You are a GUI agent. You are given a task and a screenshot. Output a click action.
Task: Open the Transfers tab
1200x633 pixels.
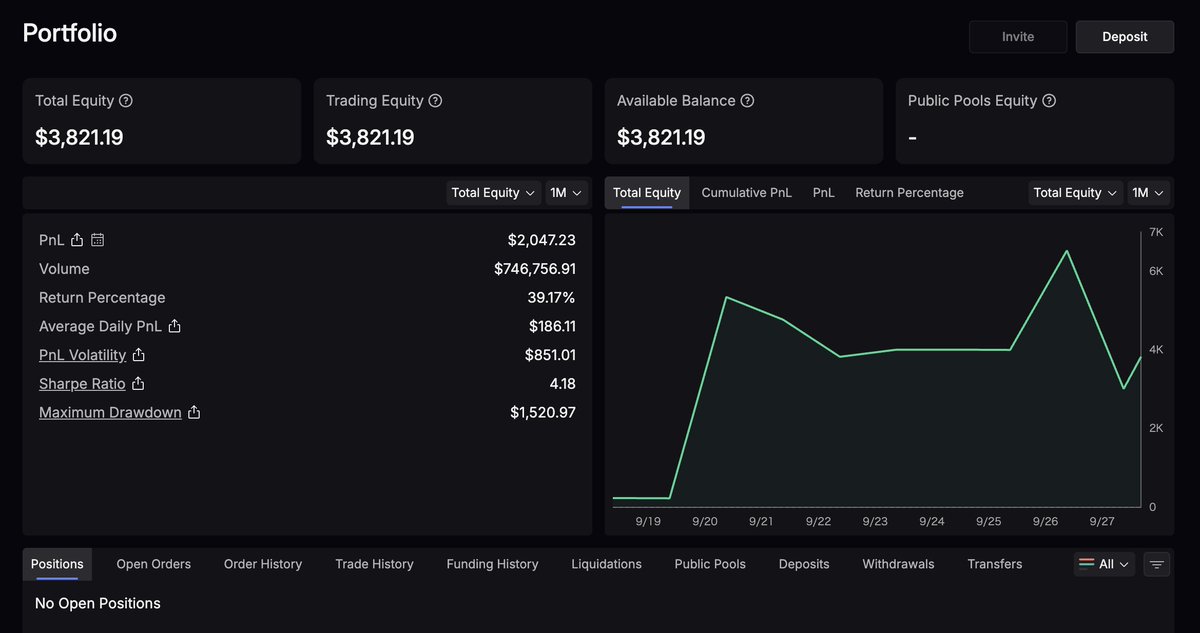click(x=995, y=564)
